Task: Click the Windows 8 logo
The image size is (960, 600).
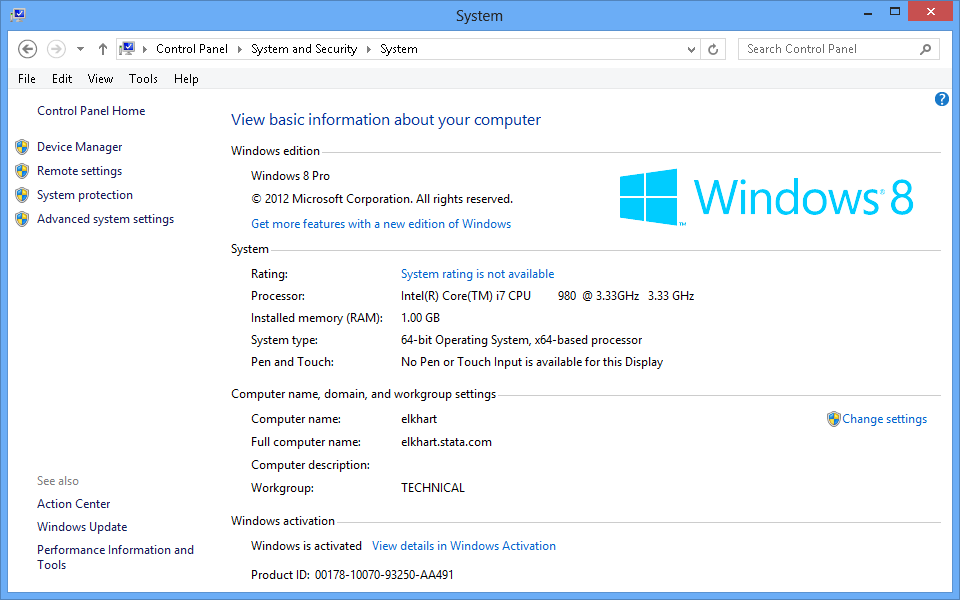Action: (766, 197)
